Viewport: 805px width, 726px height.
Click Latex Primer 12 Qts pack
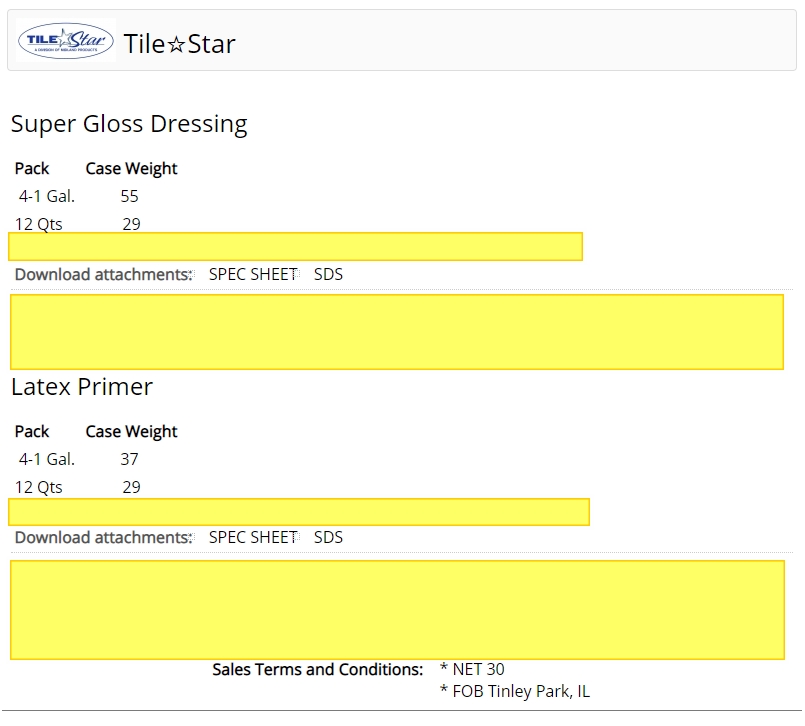pyautogui.click(x=39, y=487)
